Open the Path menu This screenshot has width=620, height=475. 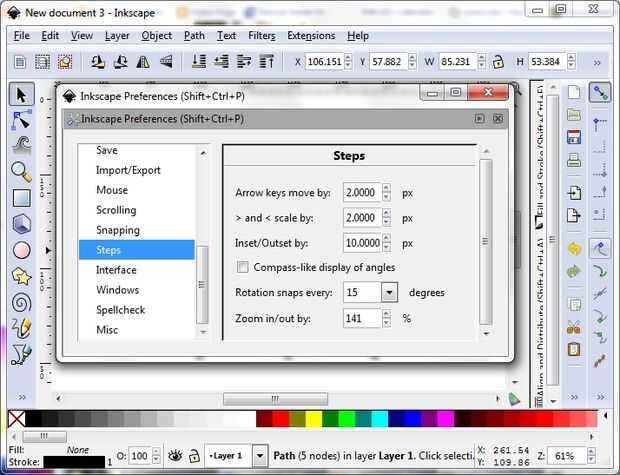[194, 36]
